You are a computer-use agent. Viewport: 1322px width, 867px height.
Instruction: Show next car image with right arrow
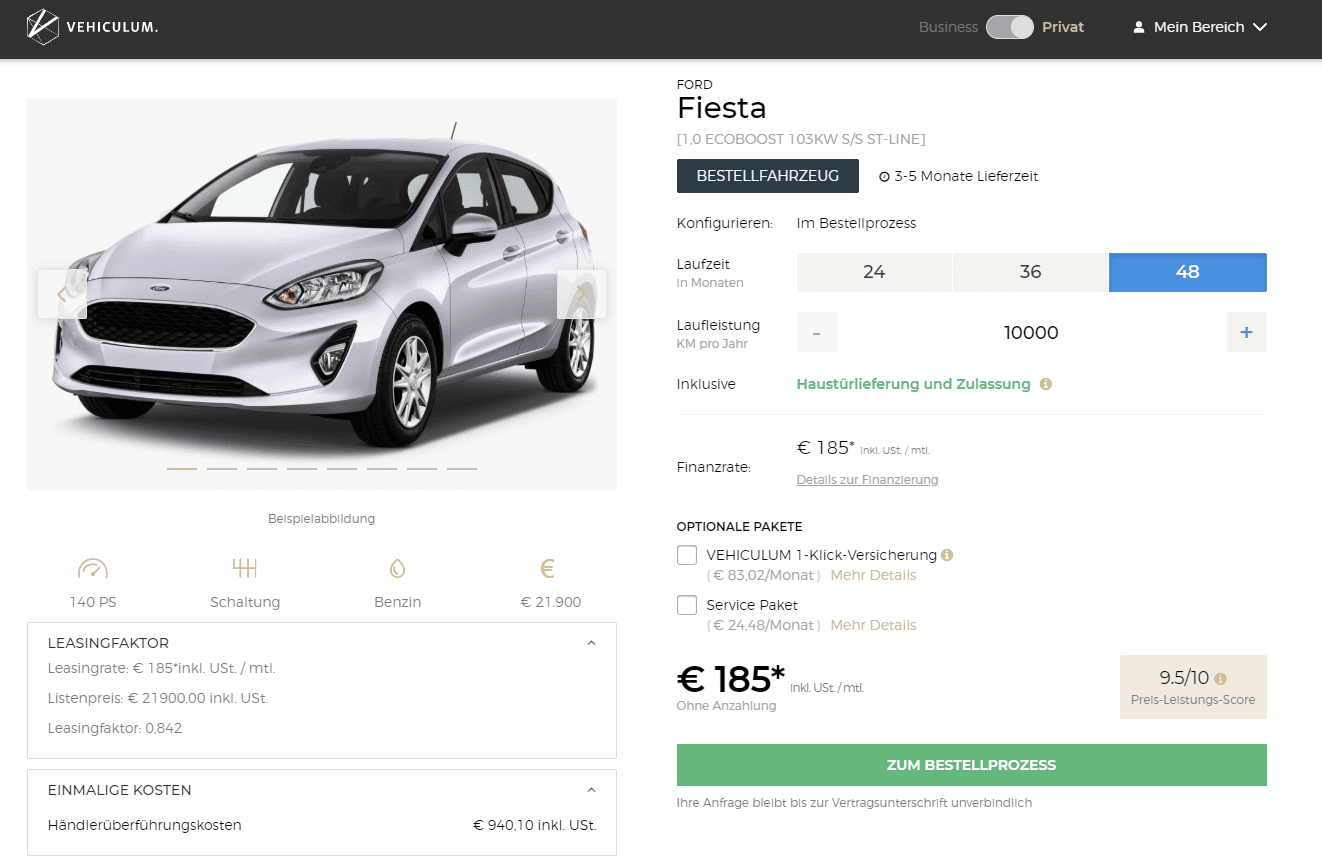click(581, 294)
